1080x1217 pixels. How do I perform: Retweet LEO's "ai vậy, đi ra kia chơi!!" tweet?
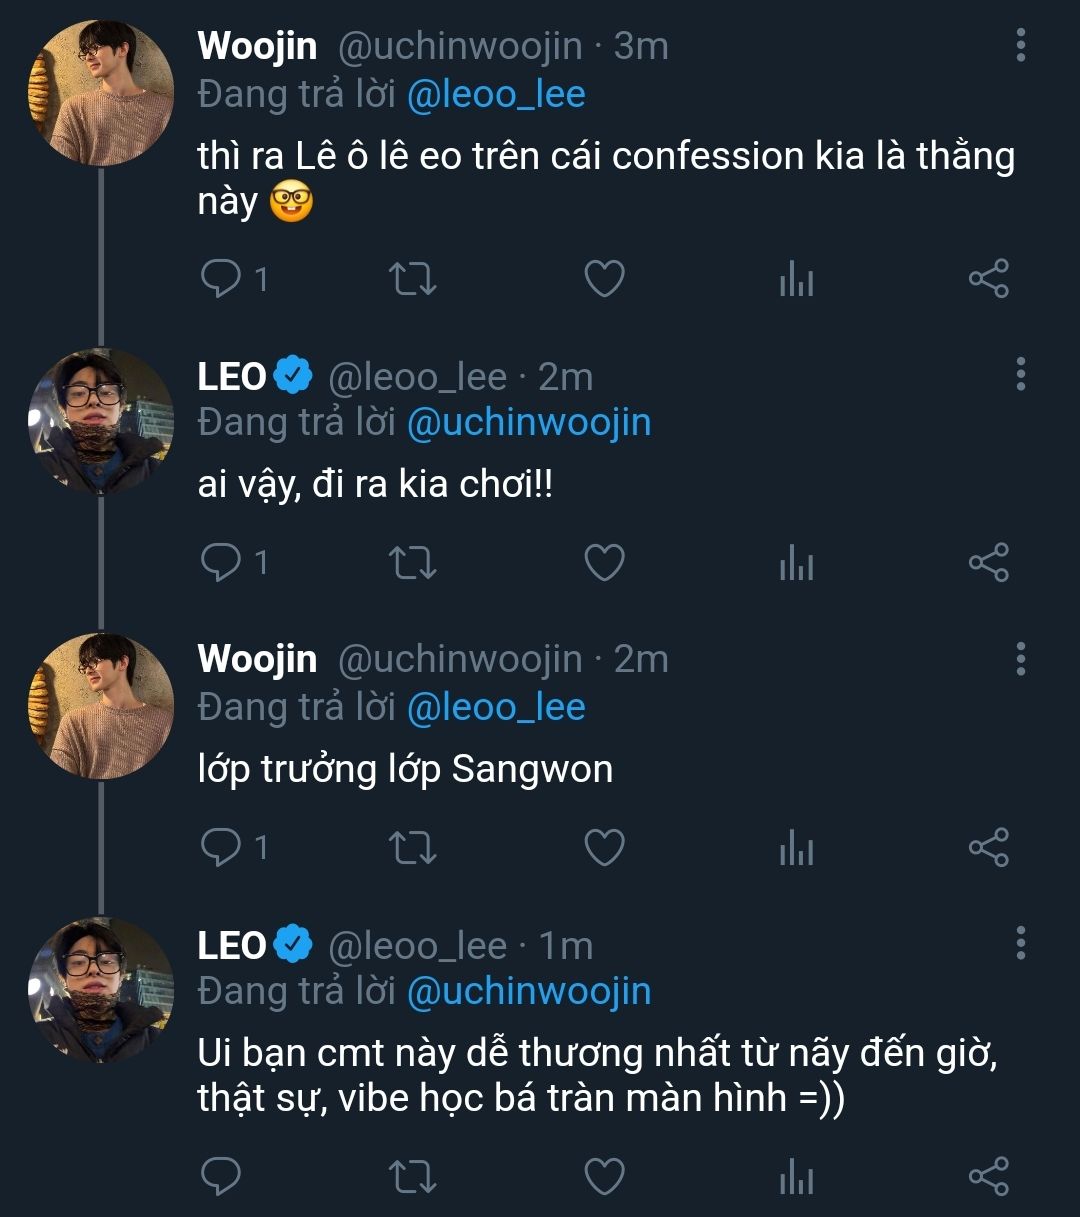pos(412,563)
